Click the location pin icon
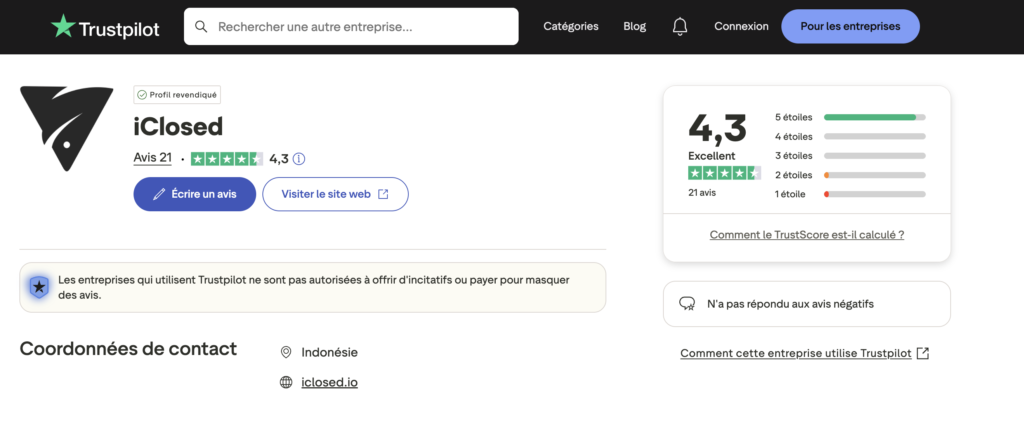Screen dimensions: 1024x442 point(286,352)
